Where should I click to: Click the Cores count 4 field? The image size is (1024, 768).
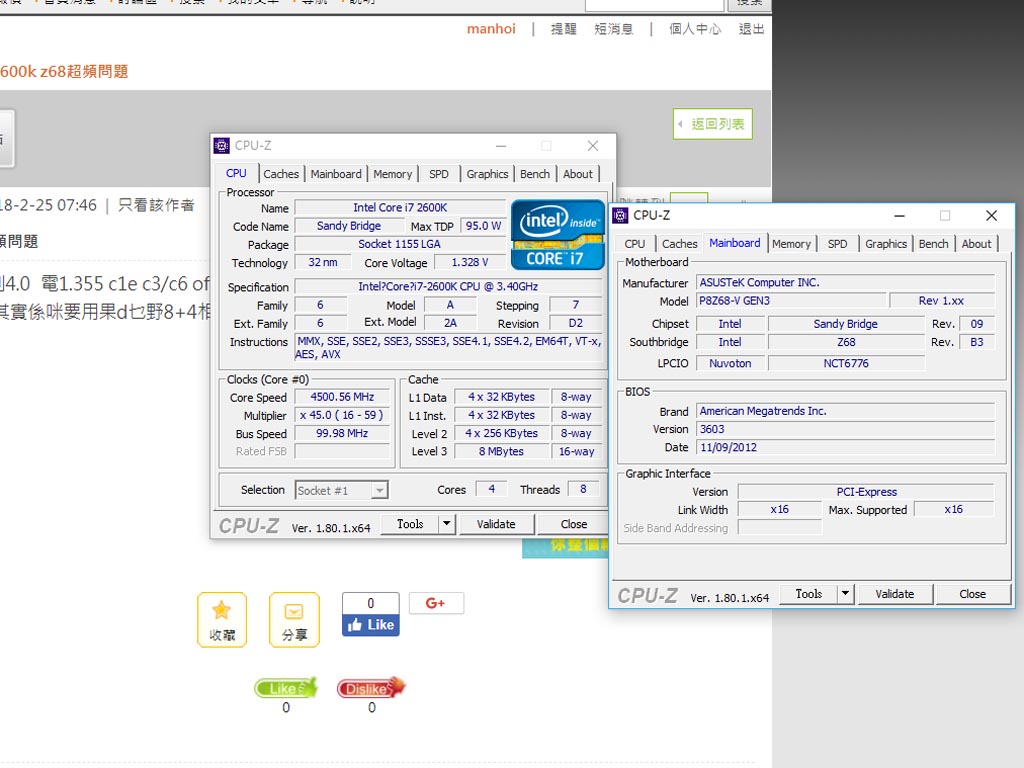point(491,489)
